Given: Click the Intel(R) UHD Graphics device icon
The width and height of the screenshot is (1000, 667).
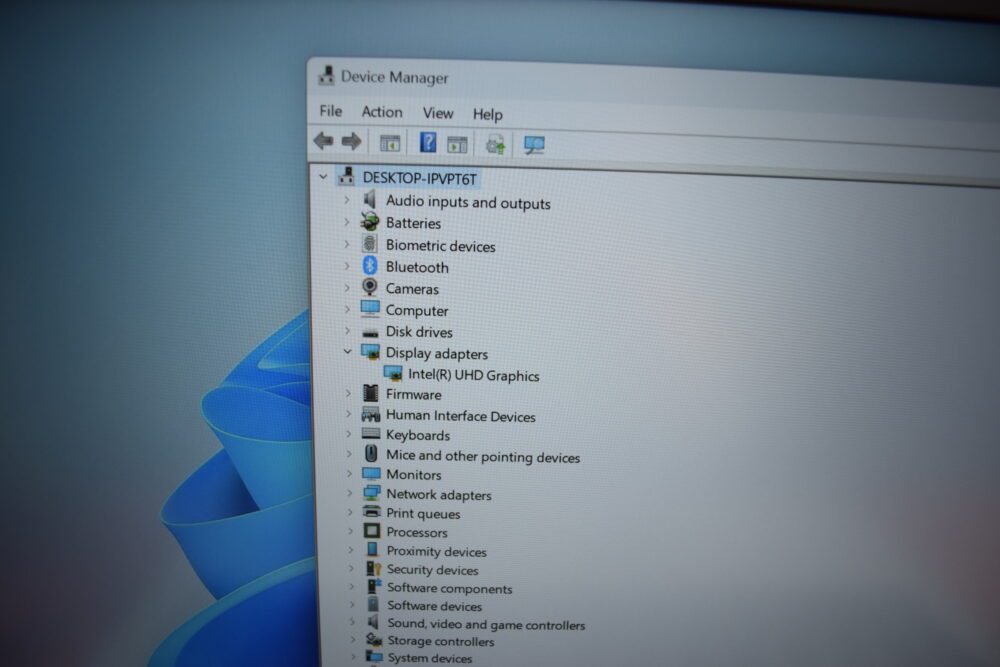Looking at the screenshot, I should pos(393,373).
